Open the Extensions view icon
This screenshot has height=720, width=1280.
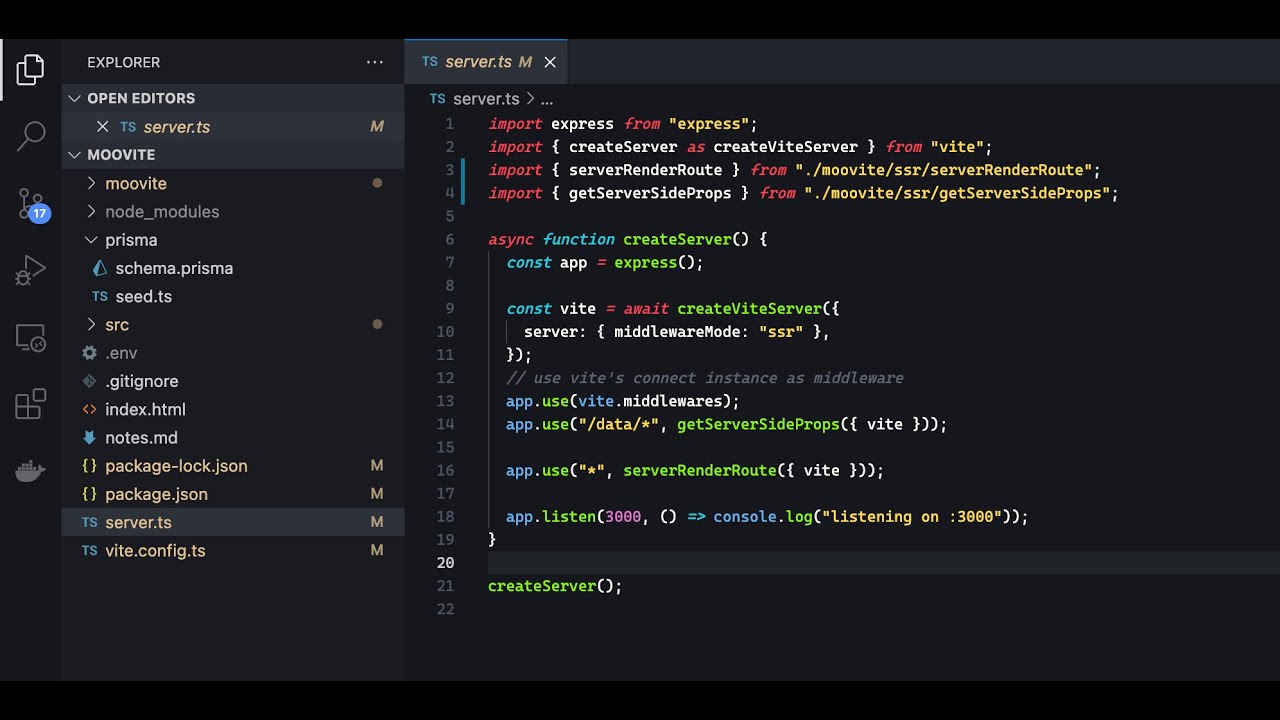[30, 404]
